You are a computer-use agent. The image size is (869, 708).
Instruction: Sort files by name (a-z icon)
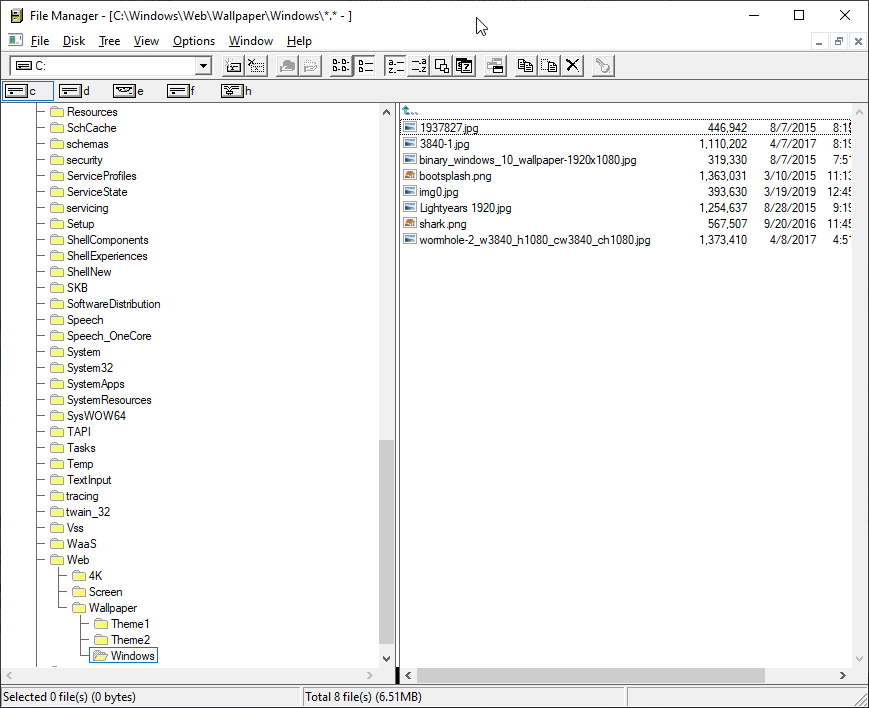point(395,66)
